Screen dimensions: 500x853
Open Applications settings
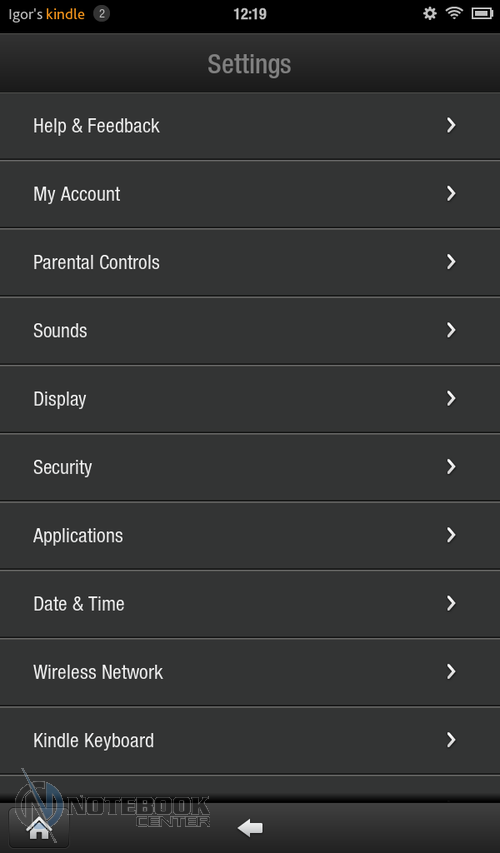coord(250,535)
